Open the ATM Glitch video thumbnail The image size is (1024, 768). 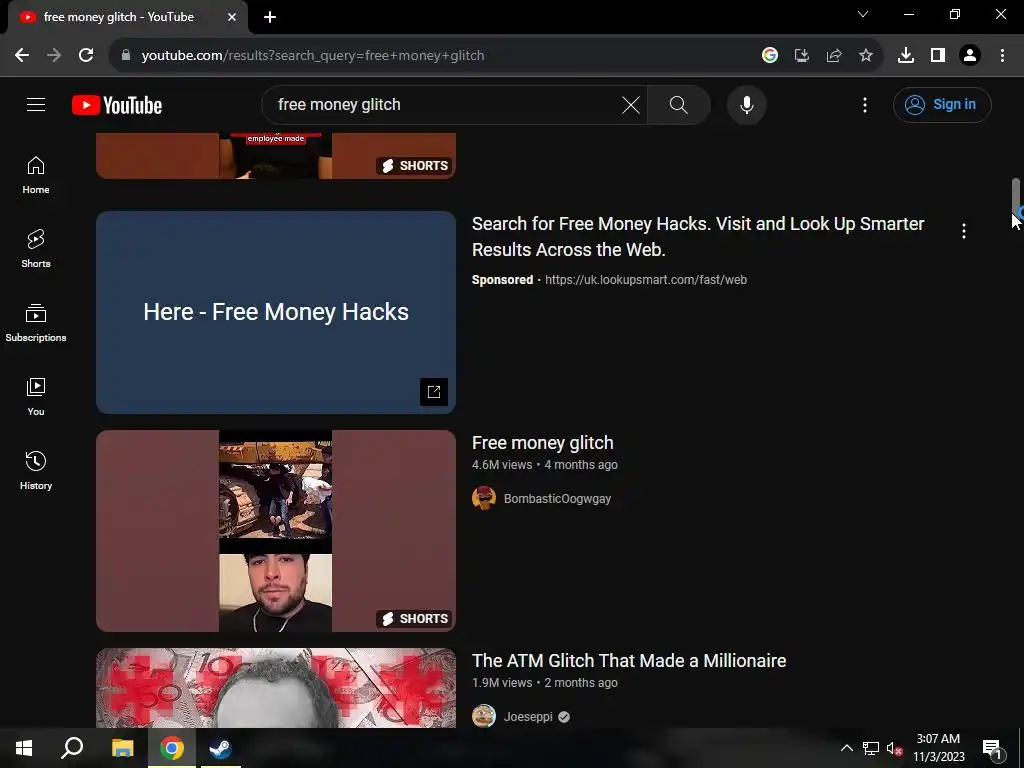click(276, 688)
